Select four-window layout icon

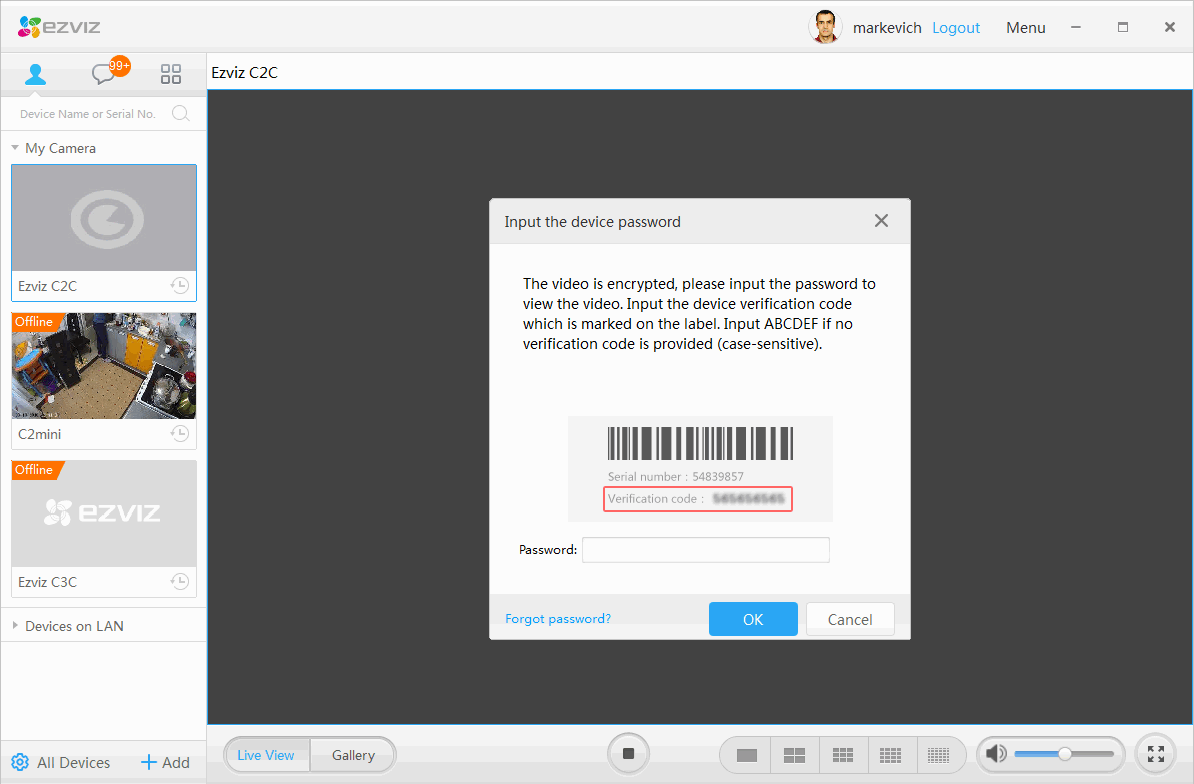click(794, 755)
